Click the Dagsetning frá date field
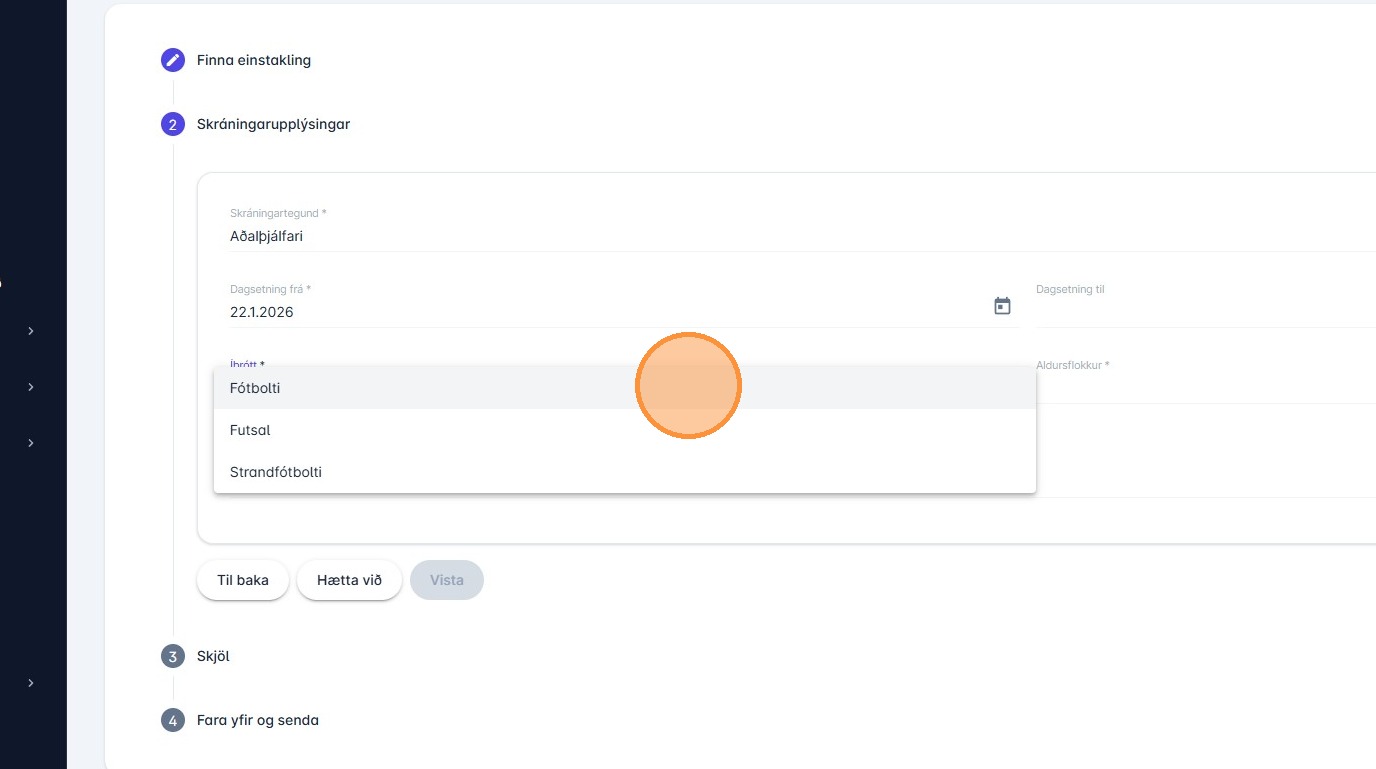The width and height of the screenshot is (1376, 769). point(600,312)
